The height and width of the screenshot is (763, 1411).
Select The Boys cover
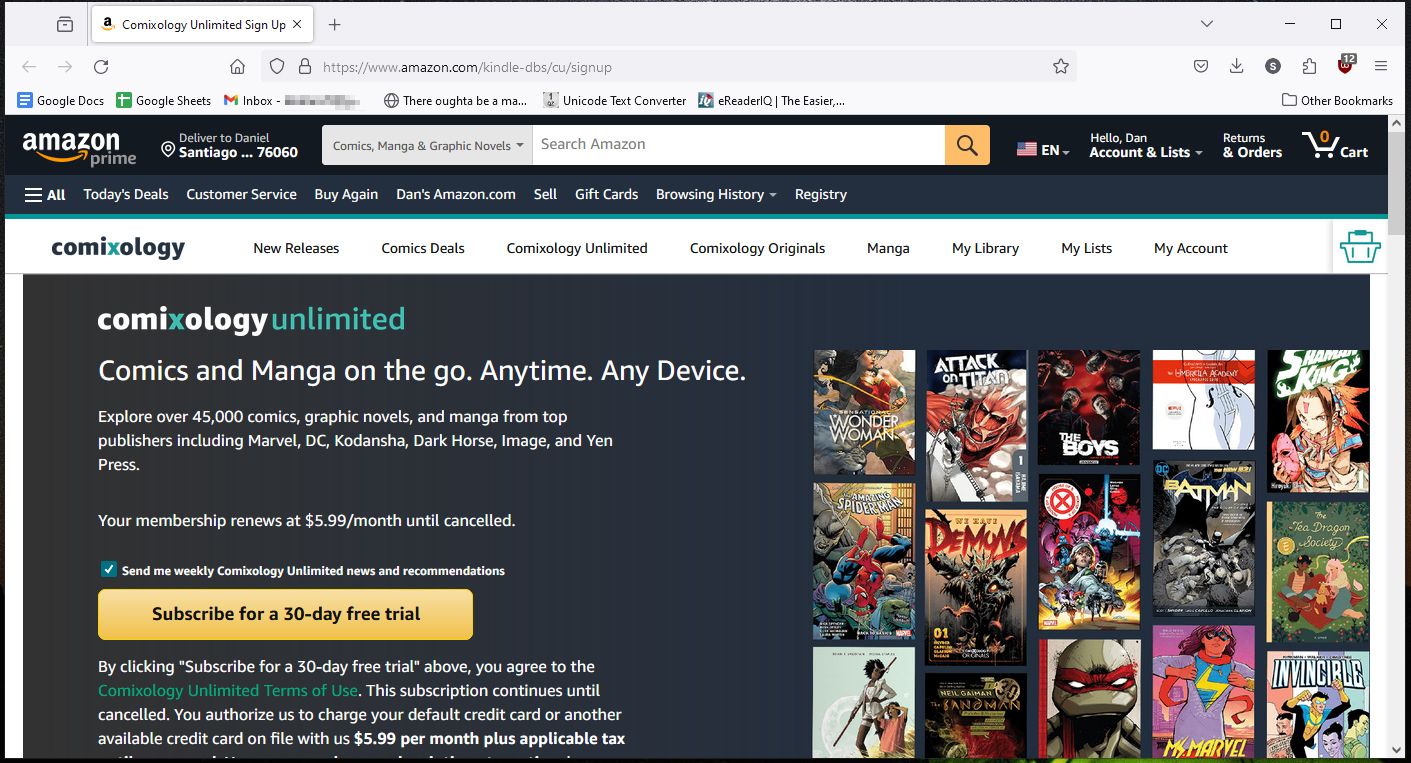pyautogui.click(x=1089, y=407)
